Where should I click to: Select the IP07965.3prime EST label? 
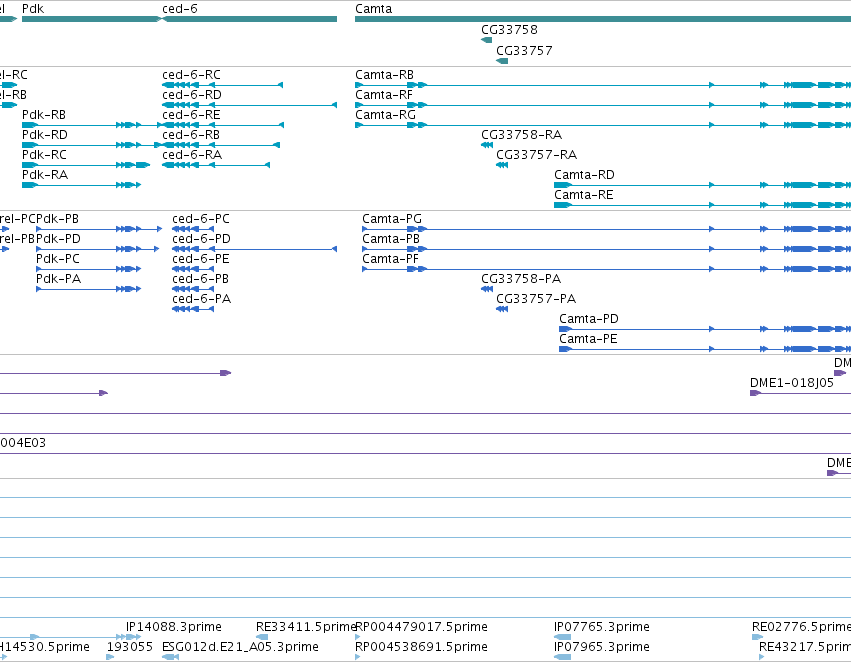[x=601, y=647]
